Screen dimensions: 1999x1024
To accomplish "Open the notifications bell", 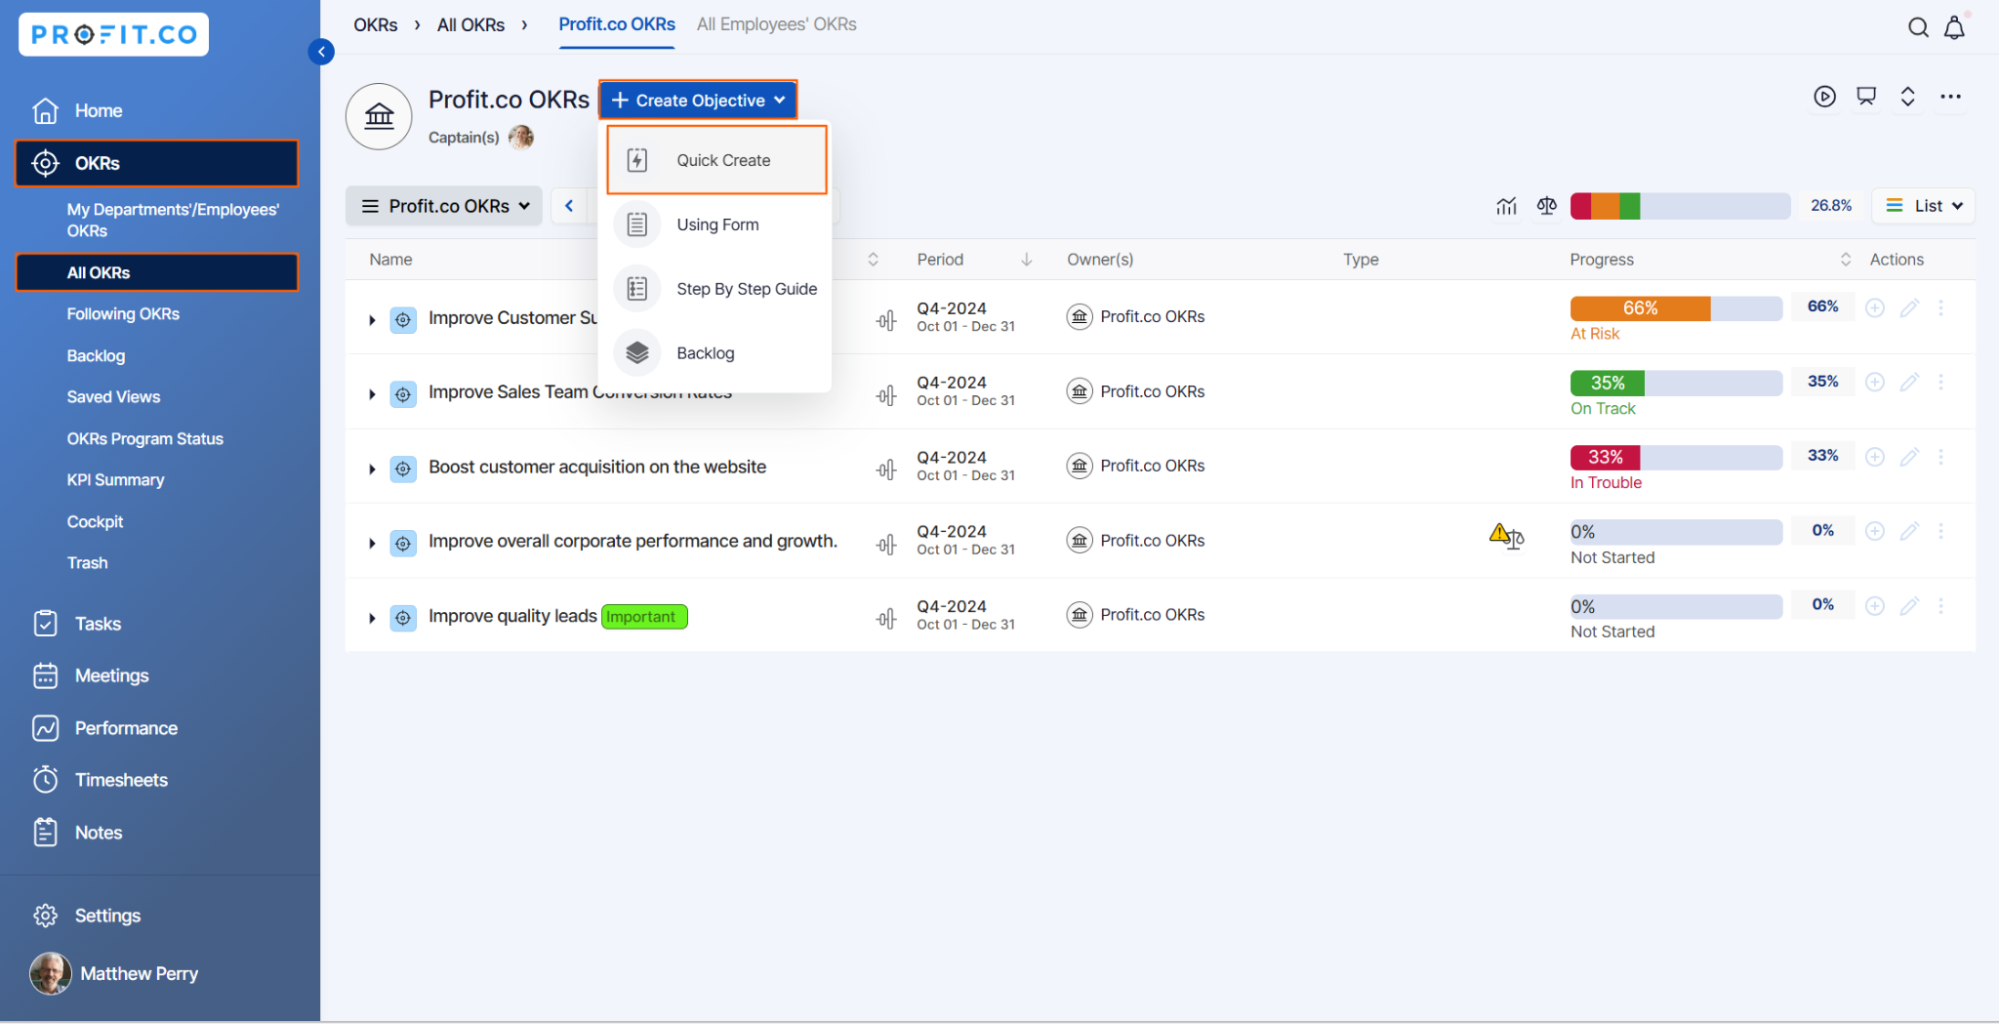I will 1955,28.
